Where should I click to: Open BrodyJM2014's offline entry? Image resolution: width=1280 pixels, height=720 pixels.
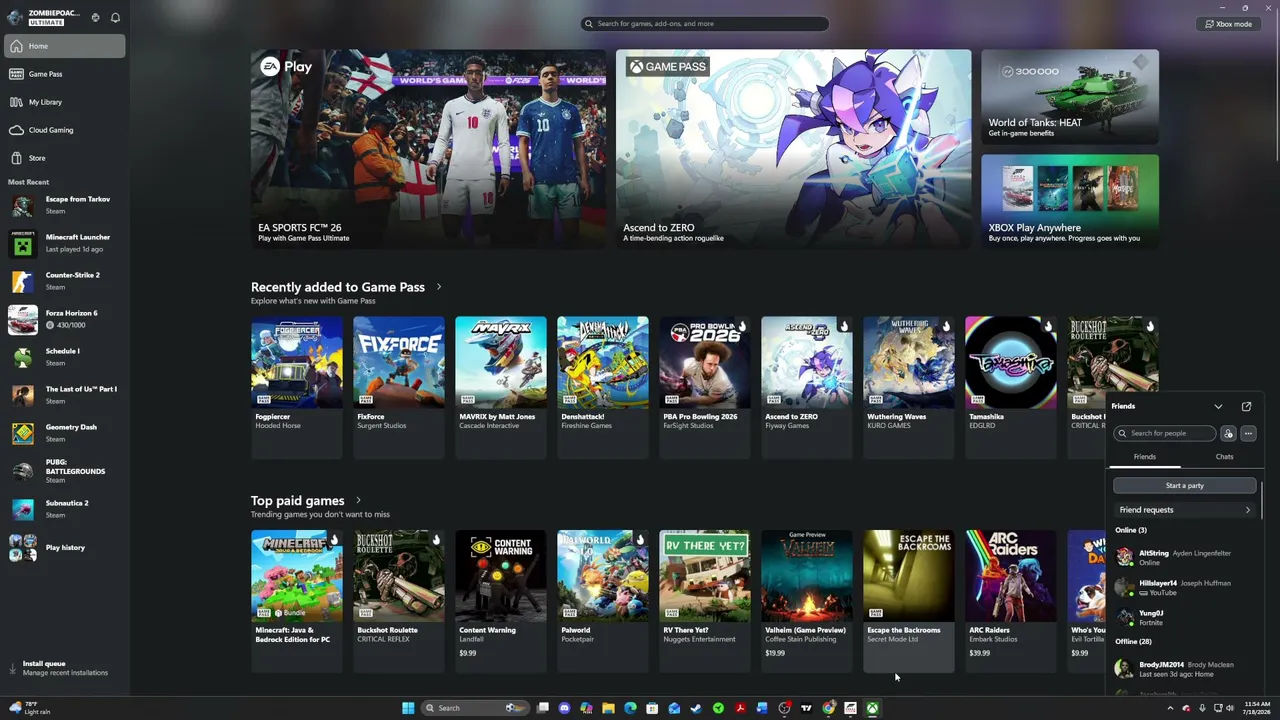pos(1185,669)
